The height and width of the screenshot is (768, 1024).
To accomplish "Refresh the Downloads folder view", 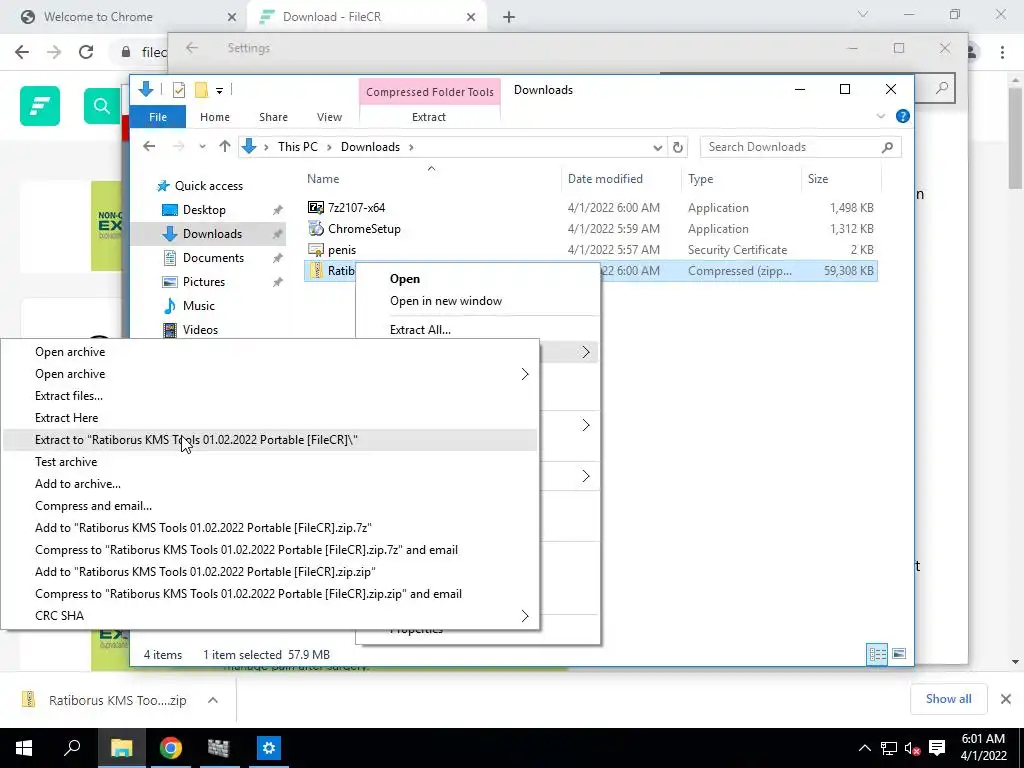I will 678,148.
